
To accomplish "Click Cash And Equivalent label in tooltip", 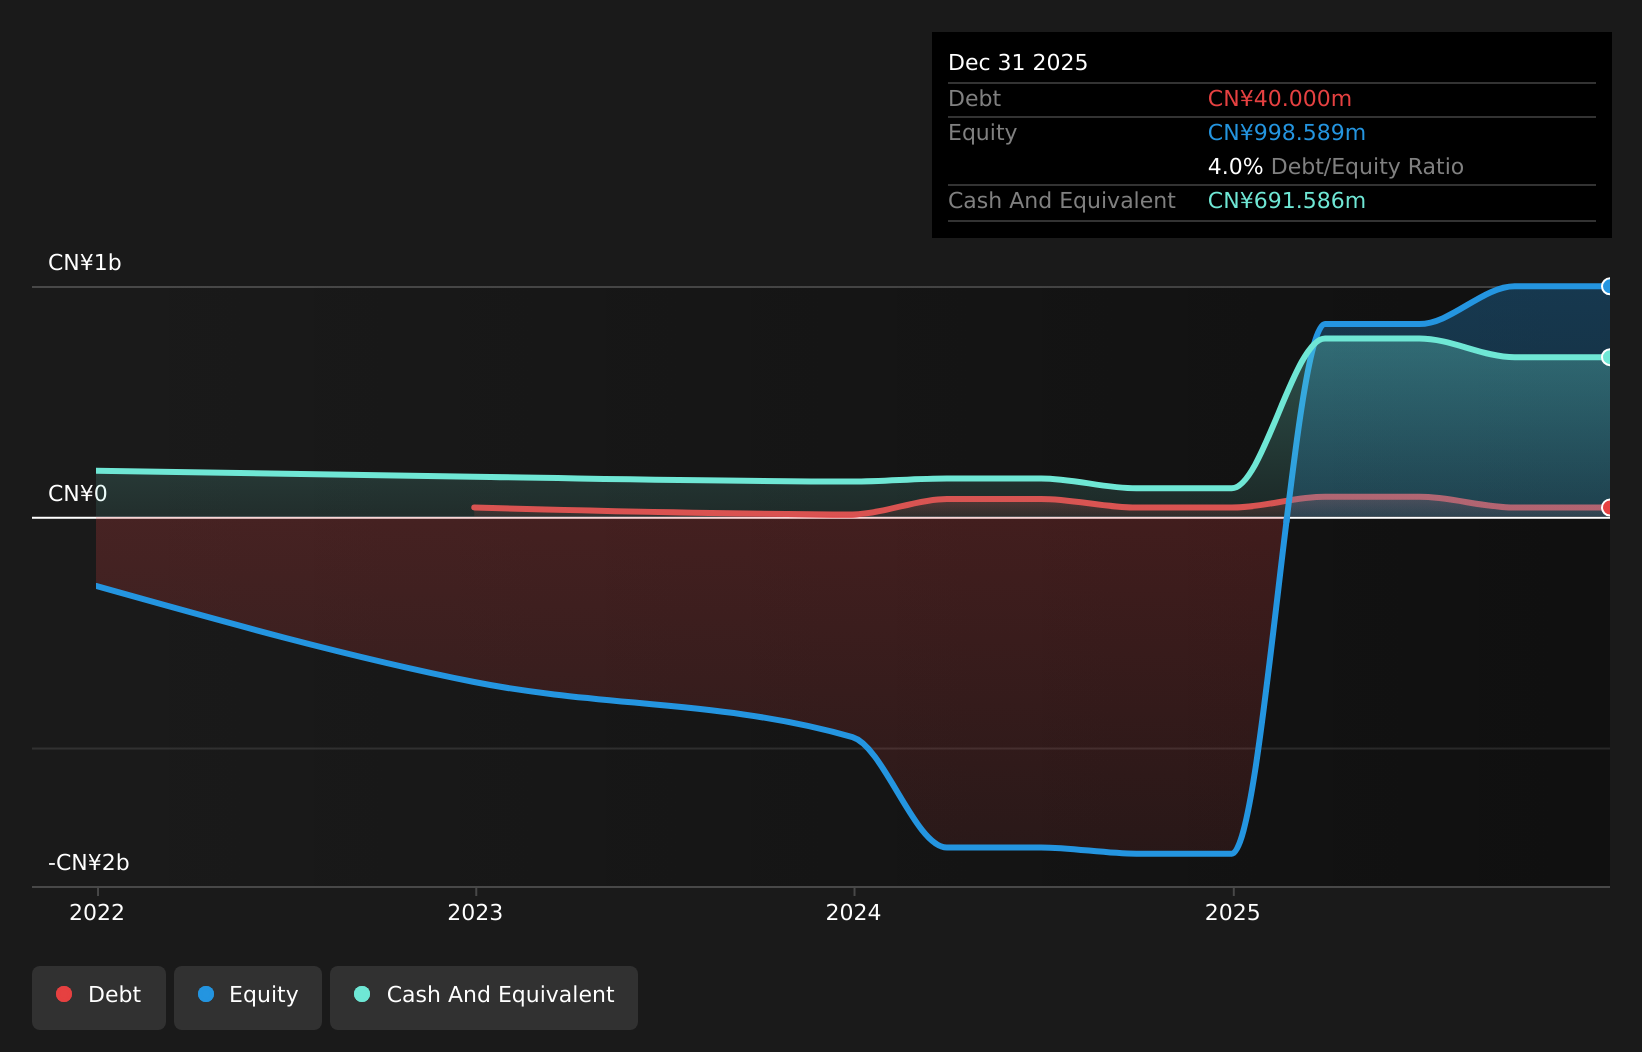I will click(1062, 201).
